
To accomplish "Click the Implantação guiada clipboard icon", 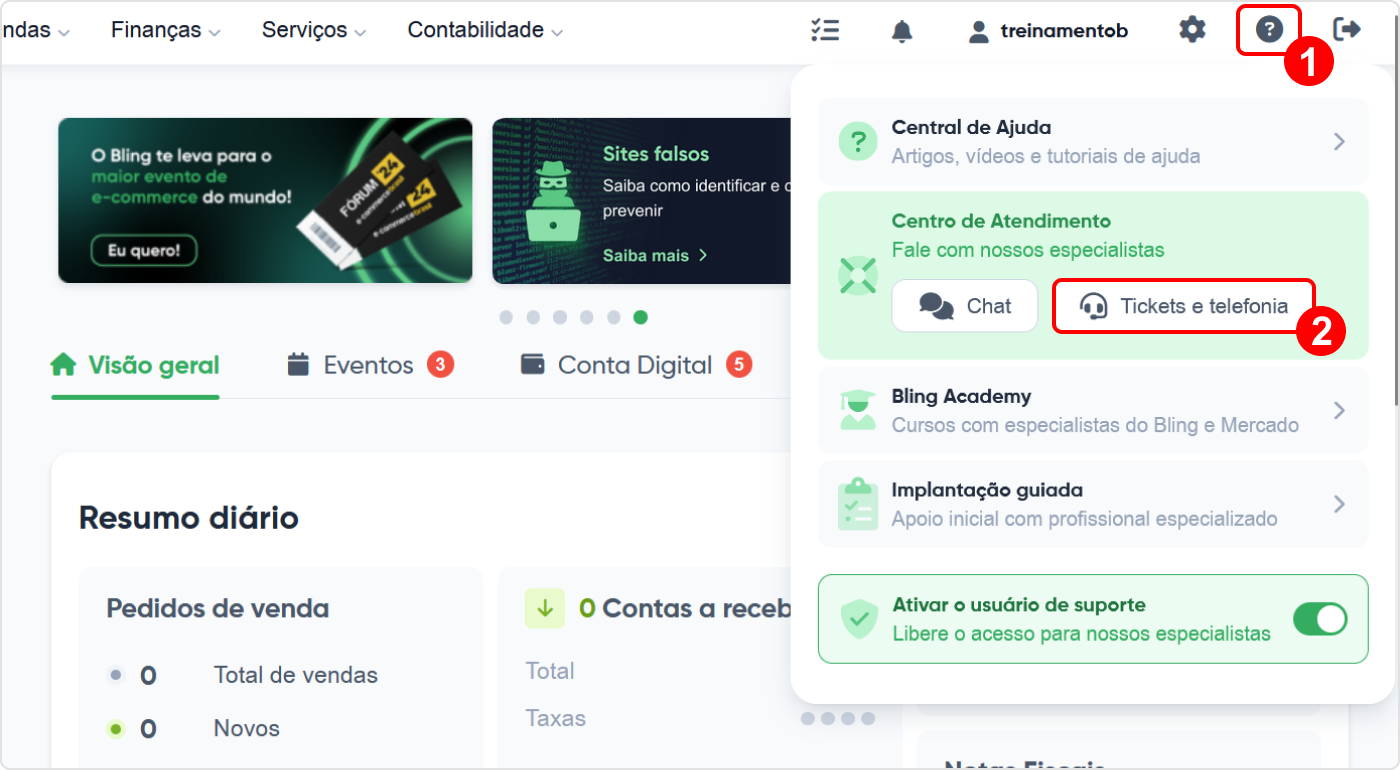I will coord(857,504).
